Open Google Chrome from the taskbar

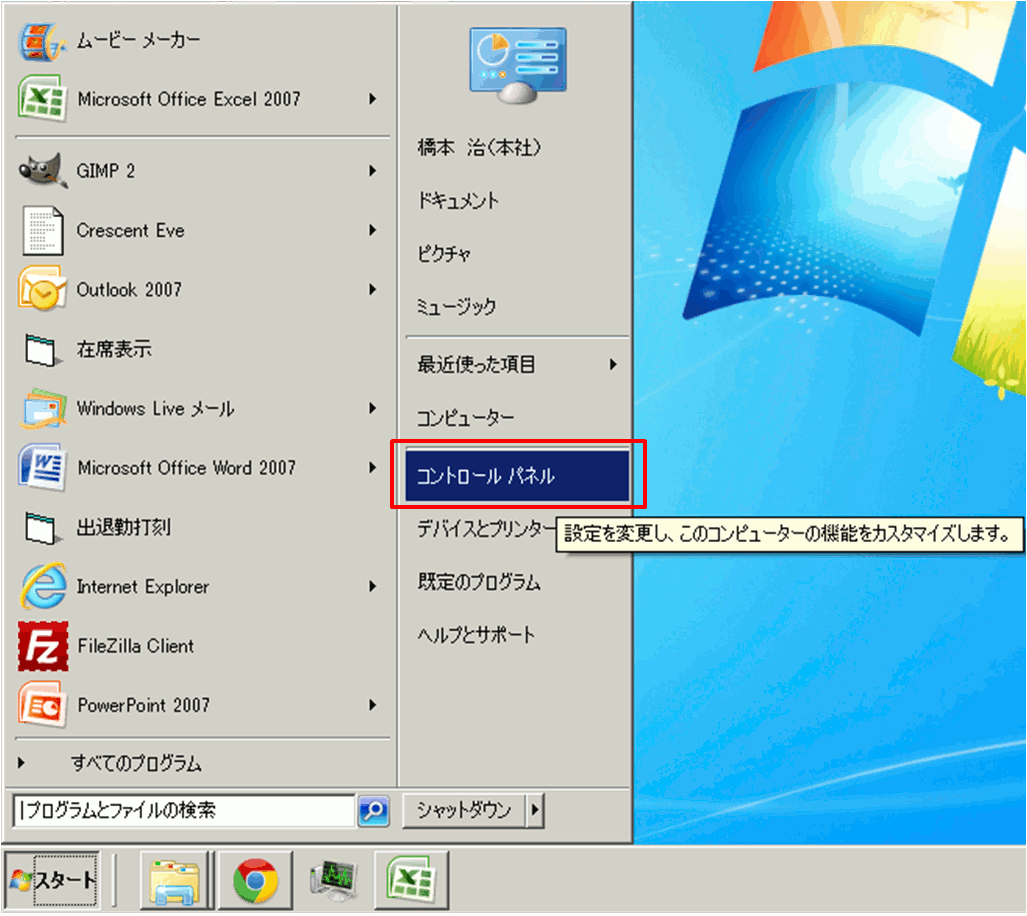point(255,880)
